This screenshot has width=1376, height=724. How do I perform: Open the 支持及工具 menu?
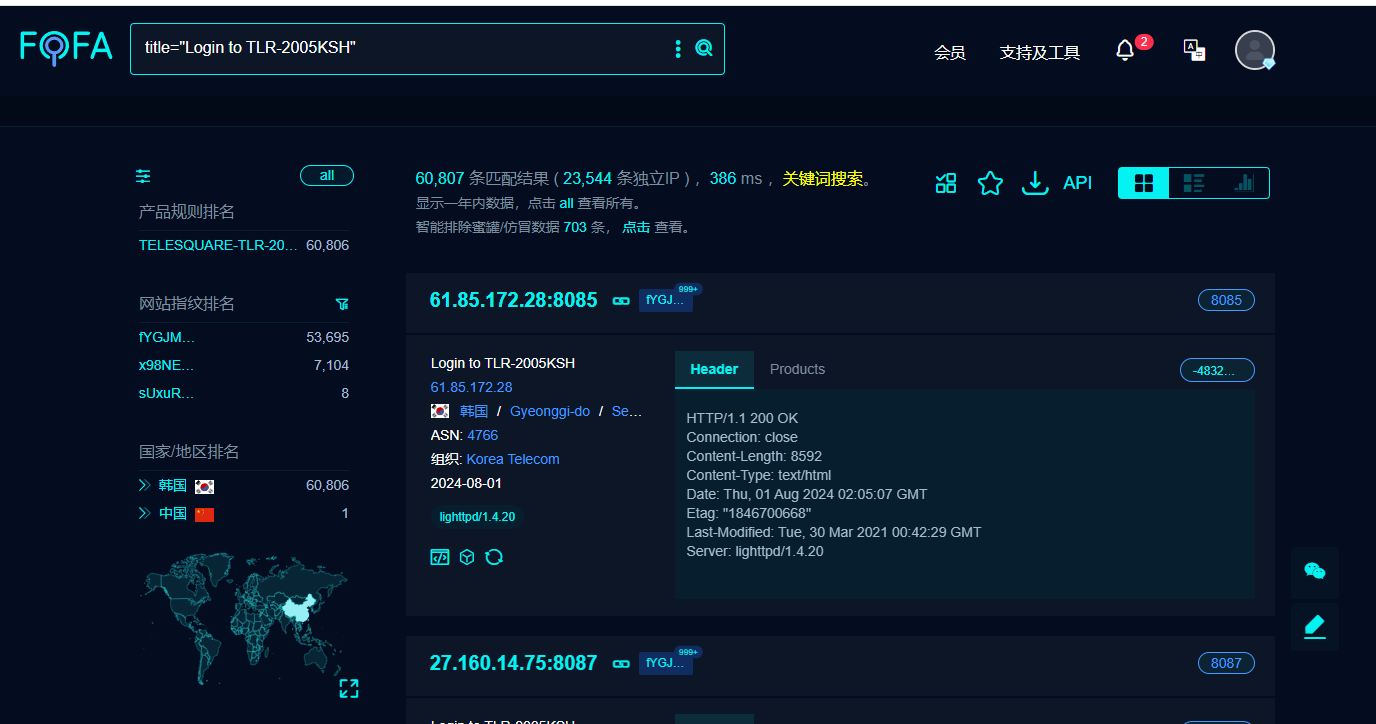(x=1040, y=53)
